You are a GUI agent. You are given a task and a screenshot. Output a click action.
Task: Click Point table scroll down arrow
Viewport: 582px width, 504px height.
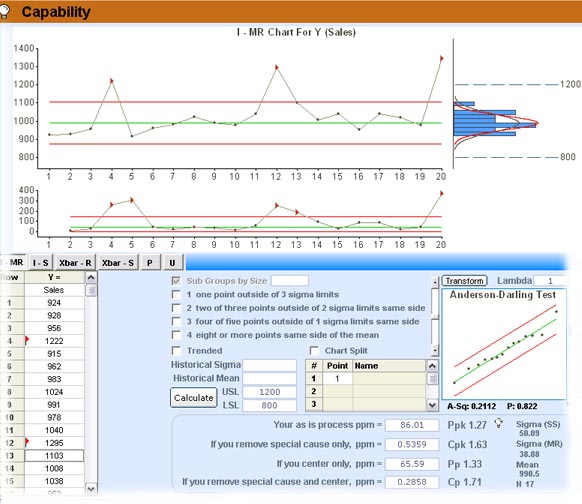pyautogui.click(x=432, y=405)
